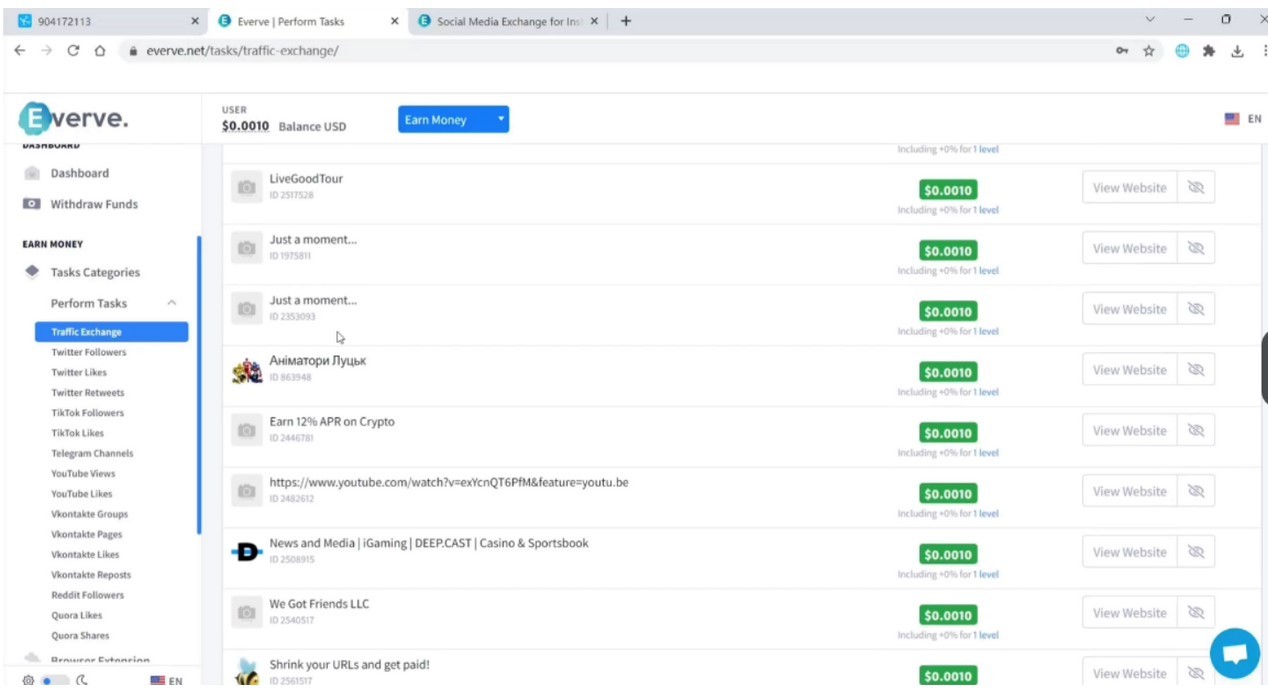Open TikTok Followers tasks
1268x697 pixels.
click(88, 413)
